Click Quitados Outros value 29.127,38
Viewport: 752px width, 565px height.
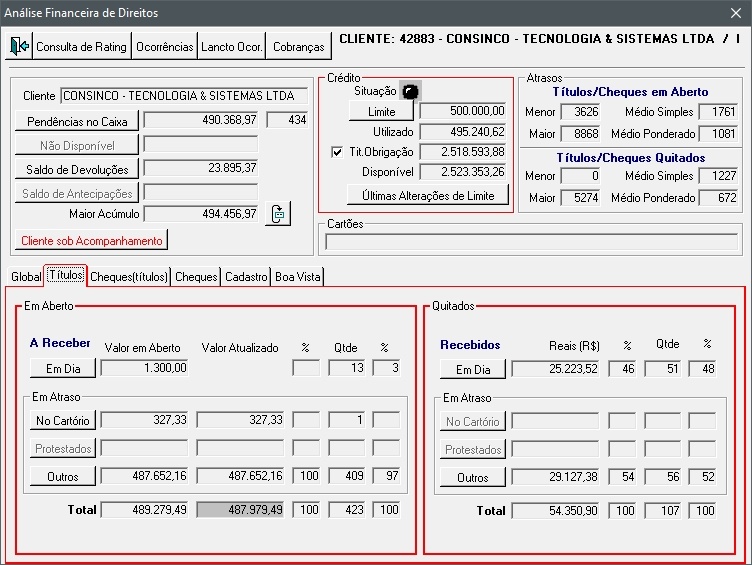point(555,477)
